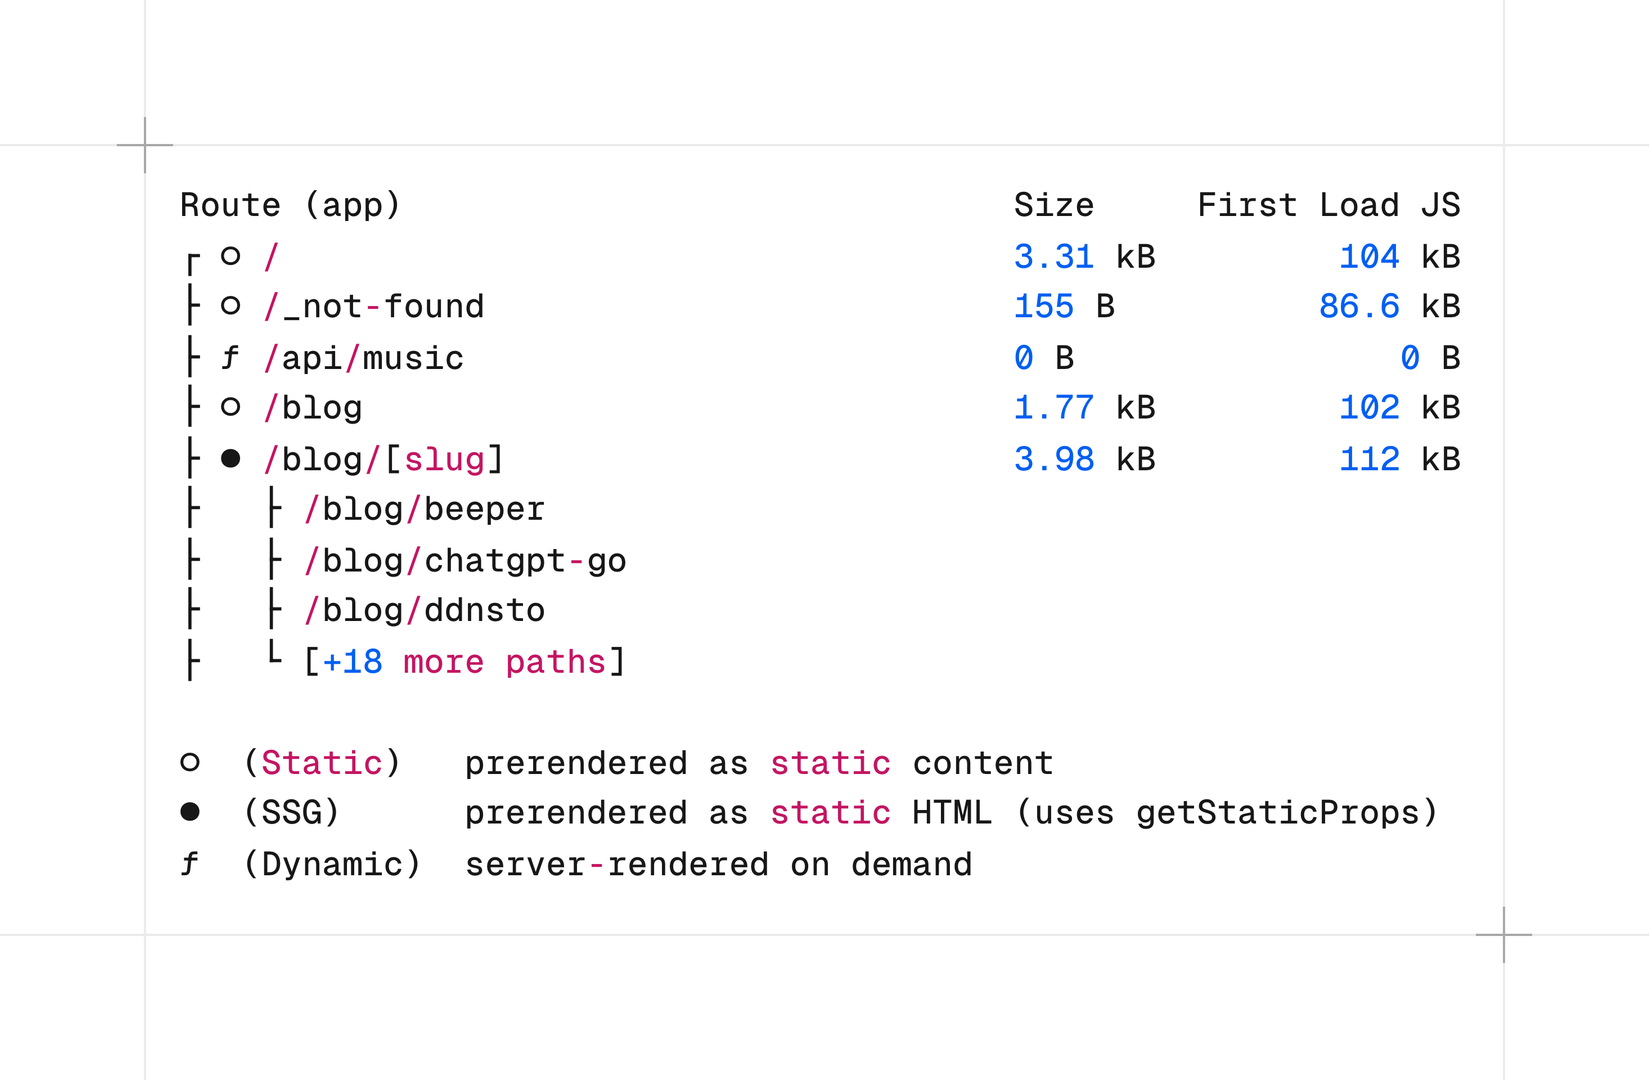Toggle visibility of the /blog/beeper path
This screenshot has width=1649, height=1080.
(x=424, y=509)
